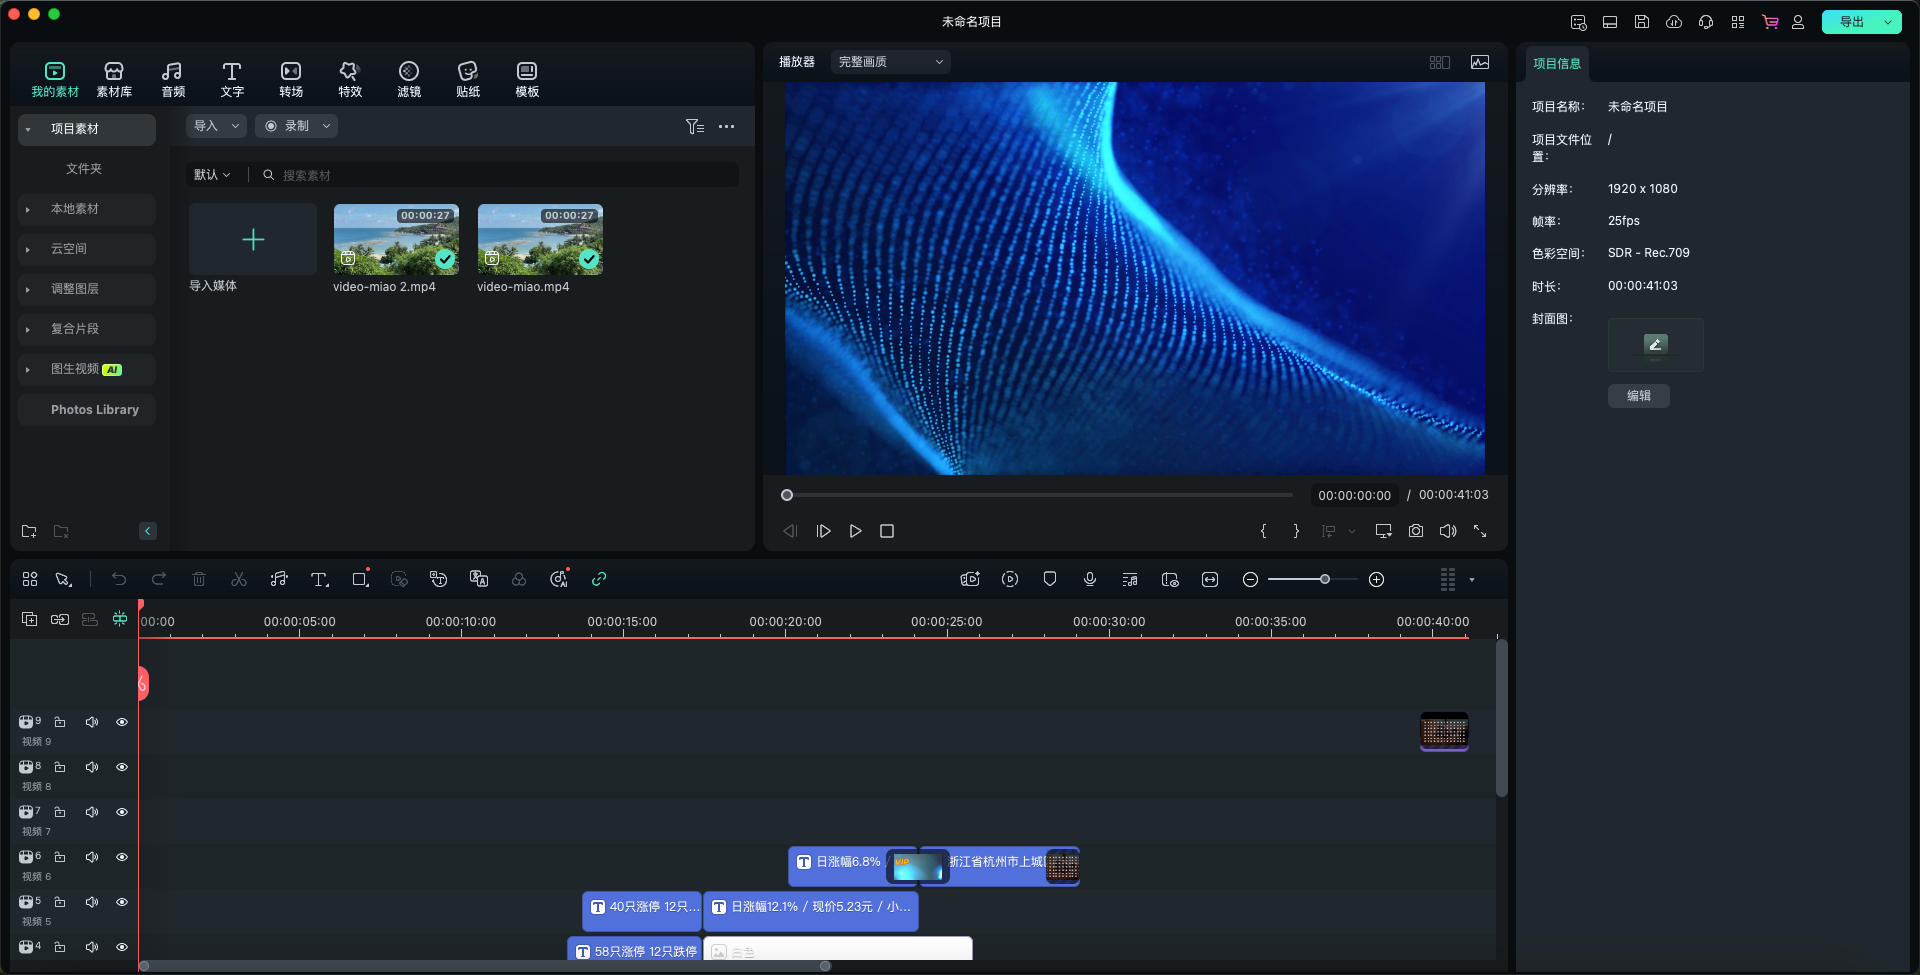Toggle visibility of 视频 8 track
This screenshot has width=1920, height=975.
point(122,767)
